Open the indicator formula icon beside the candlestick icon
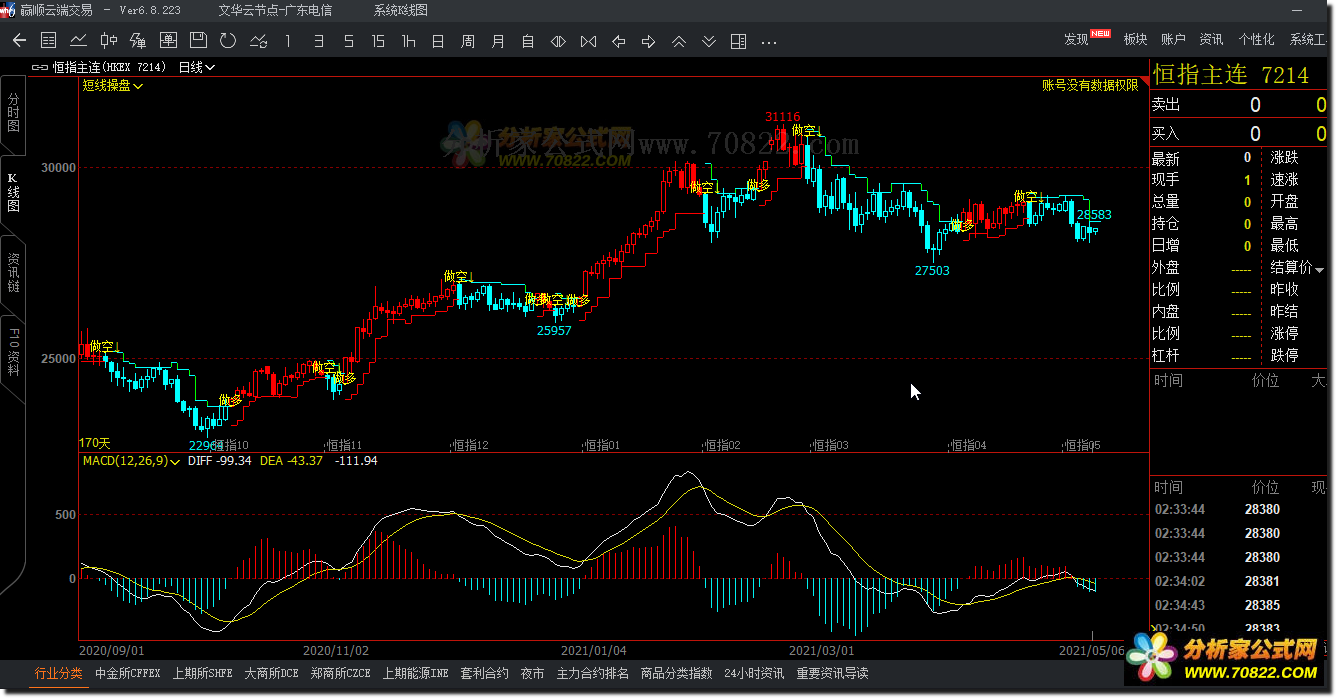Viewport: 1337px width, 698px height. tap(138, 41)
